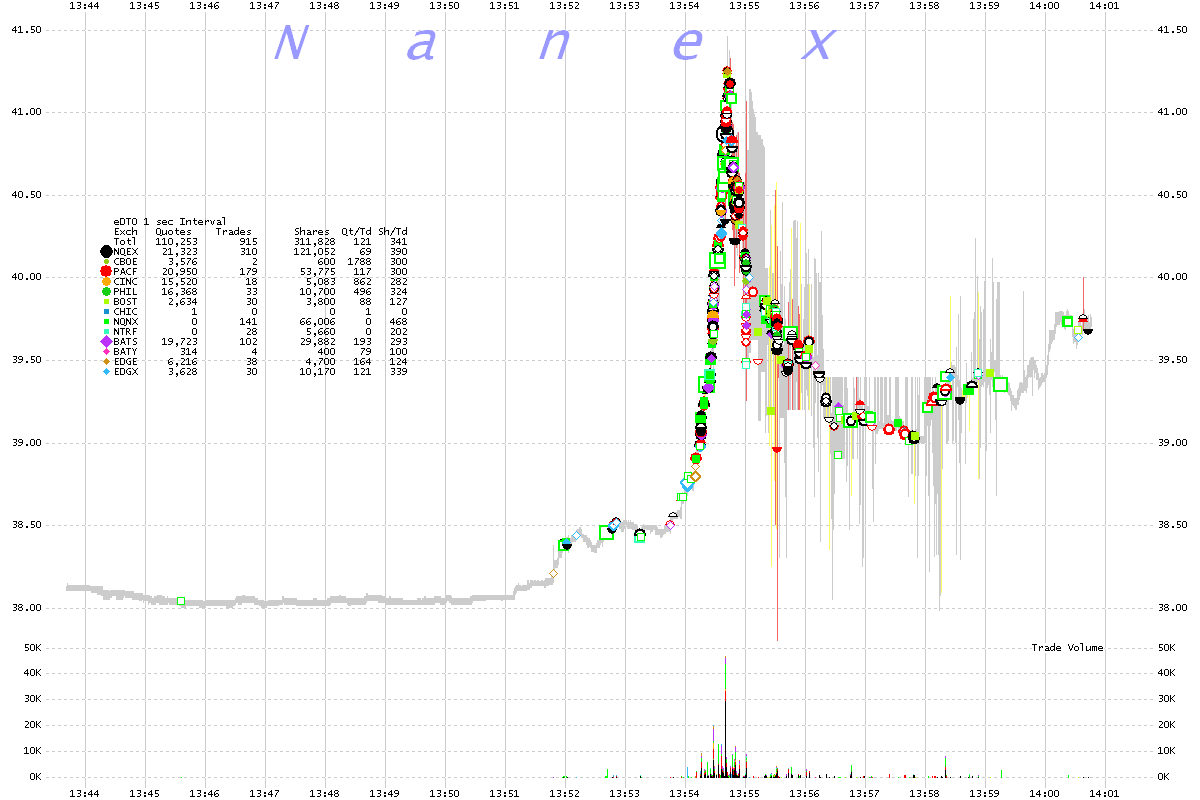Screen dimensions: 1200x800
Task: Click the light blue EDGX diamond
Action: coord(105,372)
